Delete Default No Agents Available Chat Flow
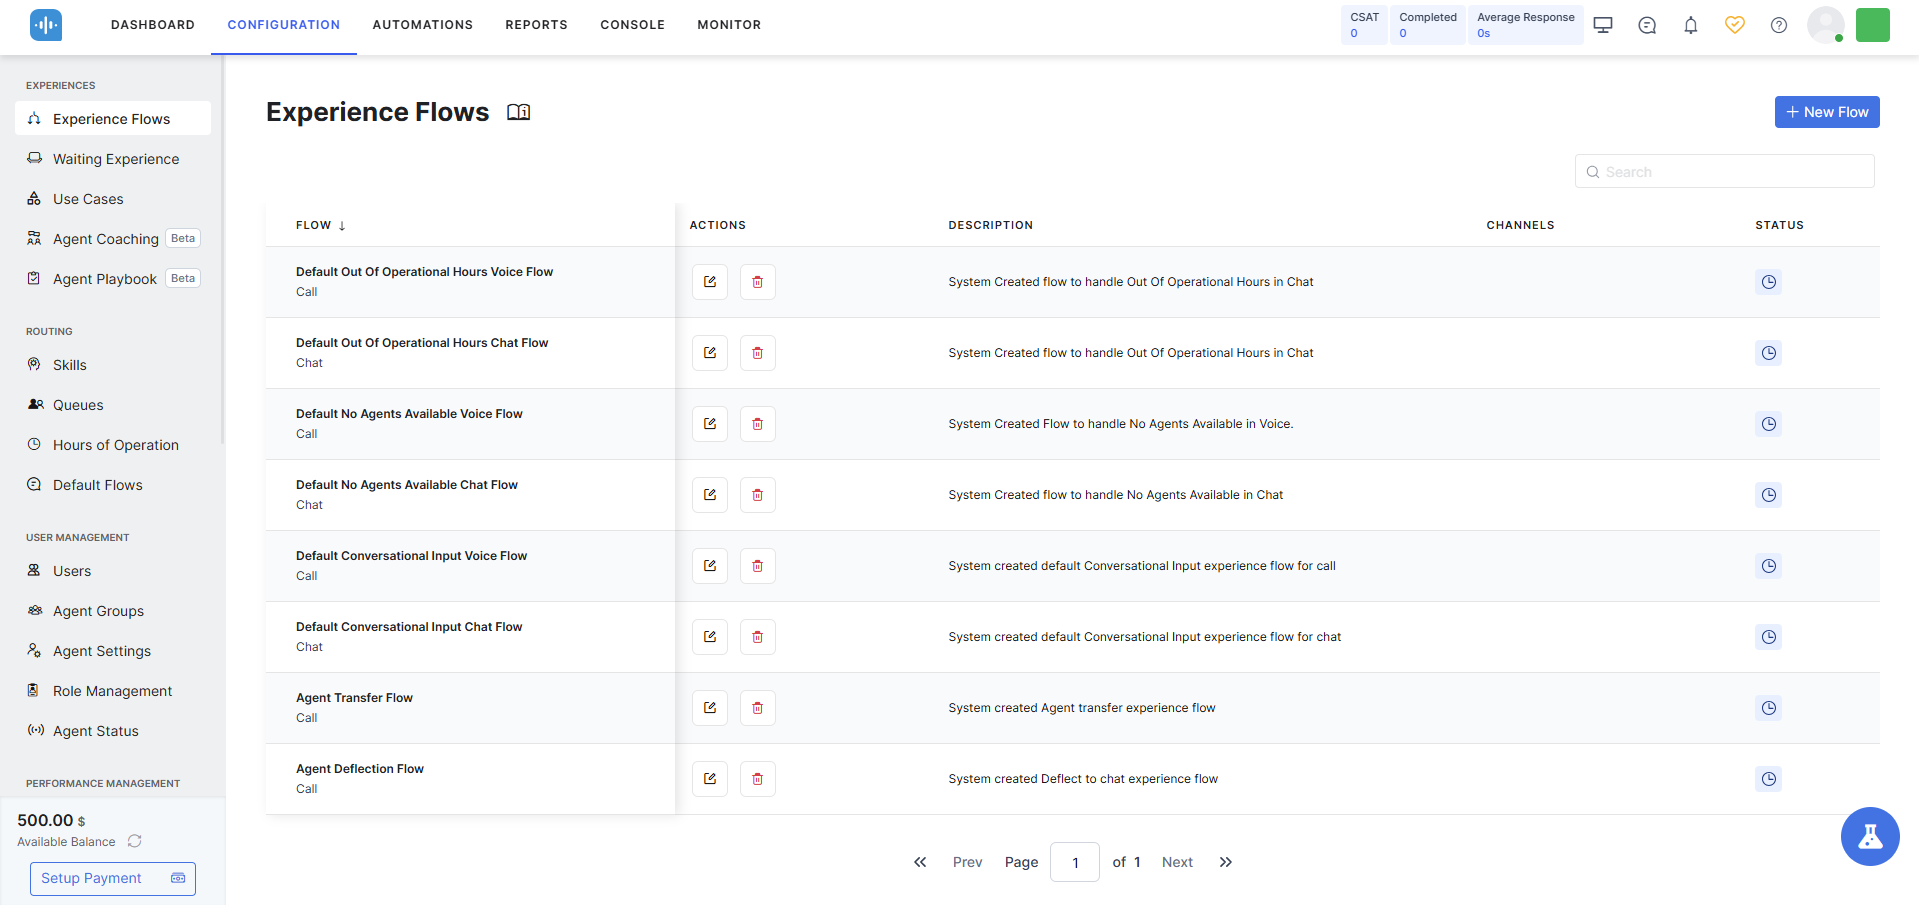Screen dimensions: 1919x905 (x=758, y=495)
